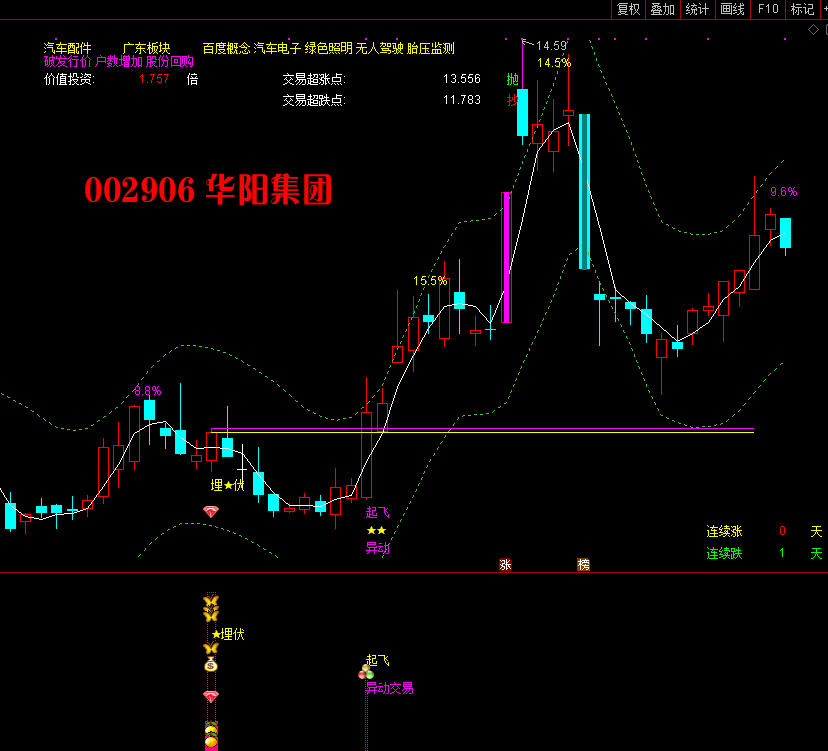Click the 14.59 peak price label

tap(551, 46)
